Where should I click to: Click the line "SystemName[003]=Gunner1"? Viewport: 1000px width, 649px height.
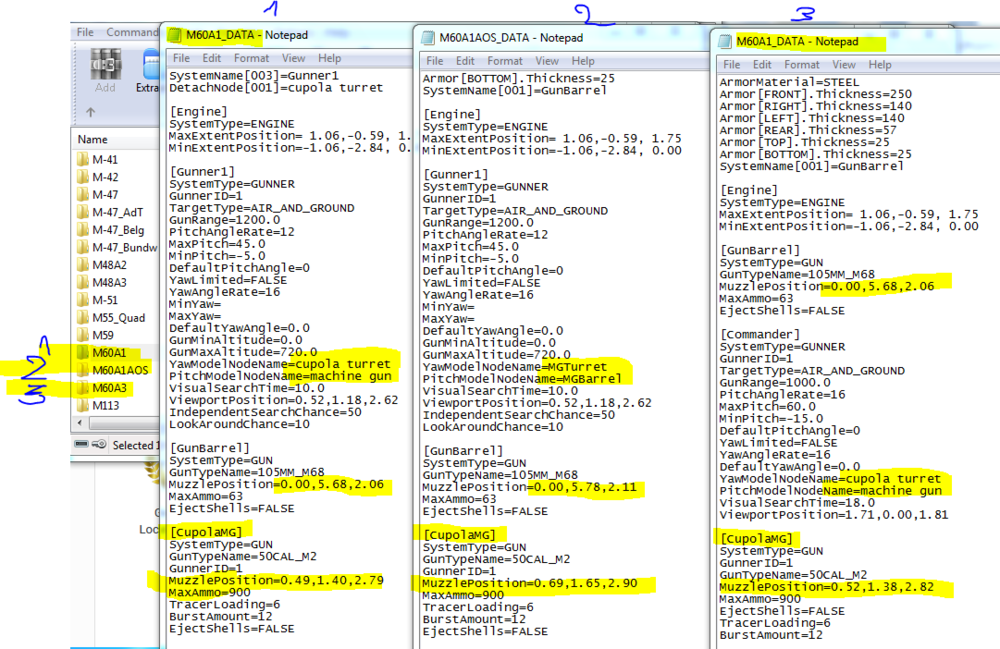point(254,75)
